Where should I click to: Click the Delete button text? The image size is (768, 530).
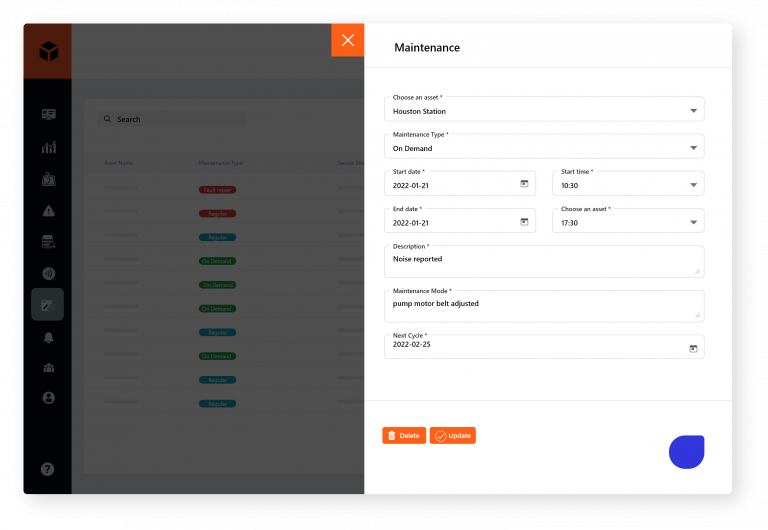[x=409, y=435]
